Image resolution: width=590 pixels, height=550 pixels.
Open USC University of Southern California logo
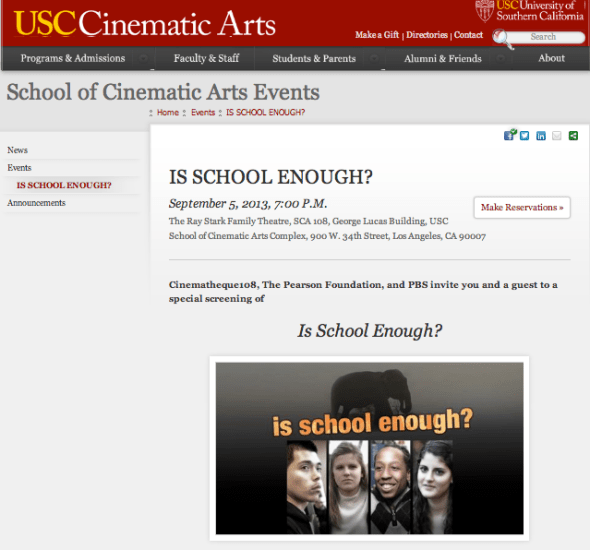pos(529,11)
